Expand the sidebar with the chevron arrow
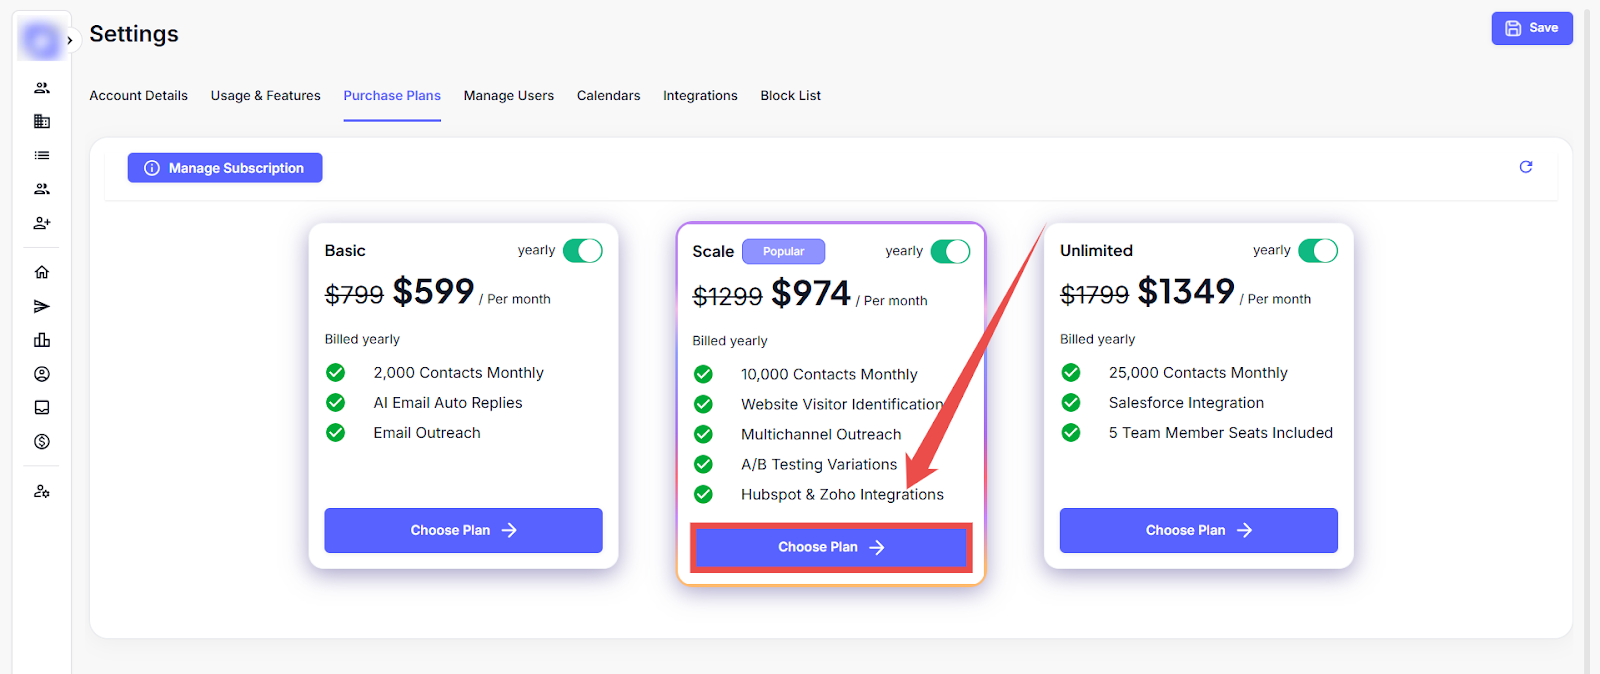The width and height of the screenshot is (1600, 674). (70, 41)
